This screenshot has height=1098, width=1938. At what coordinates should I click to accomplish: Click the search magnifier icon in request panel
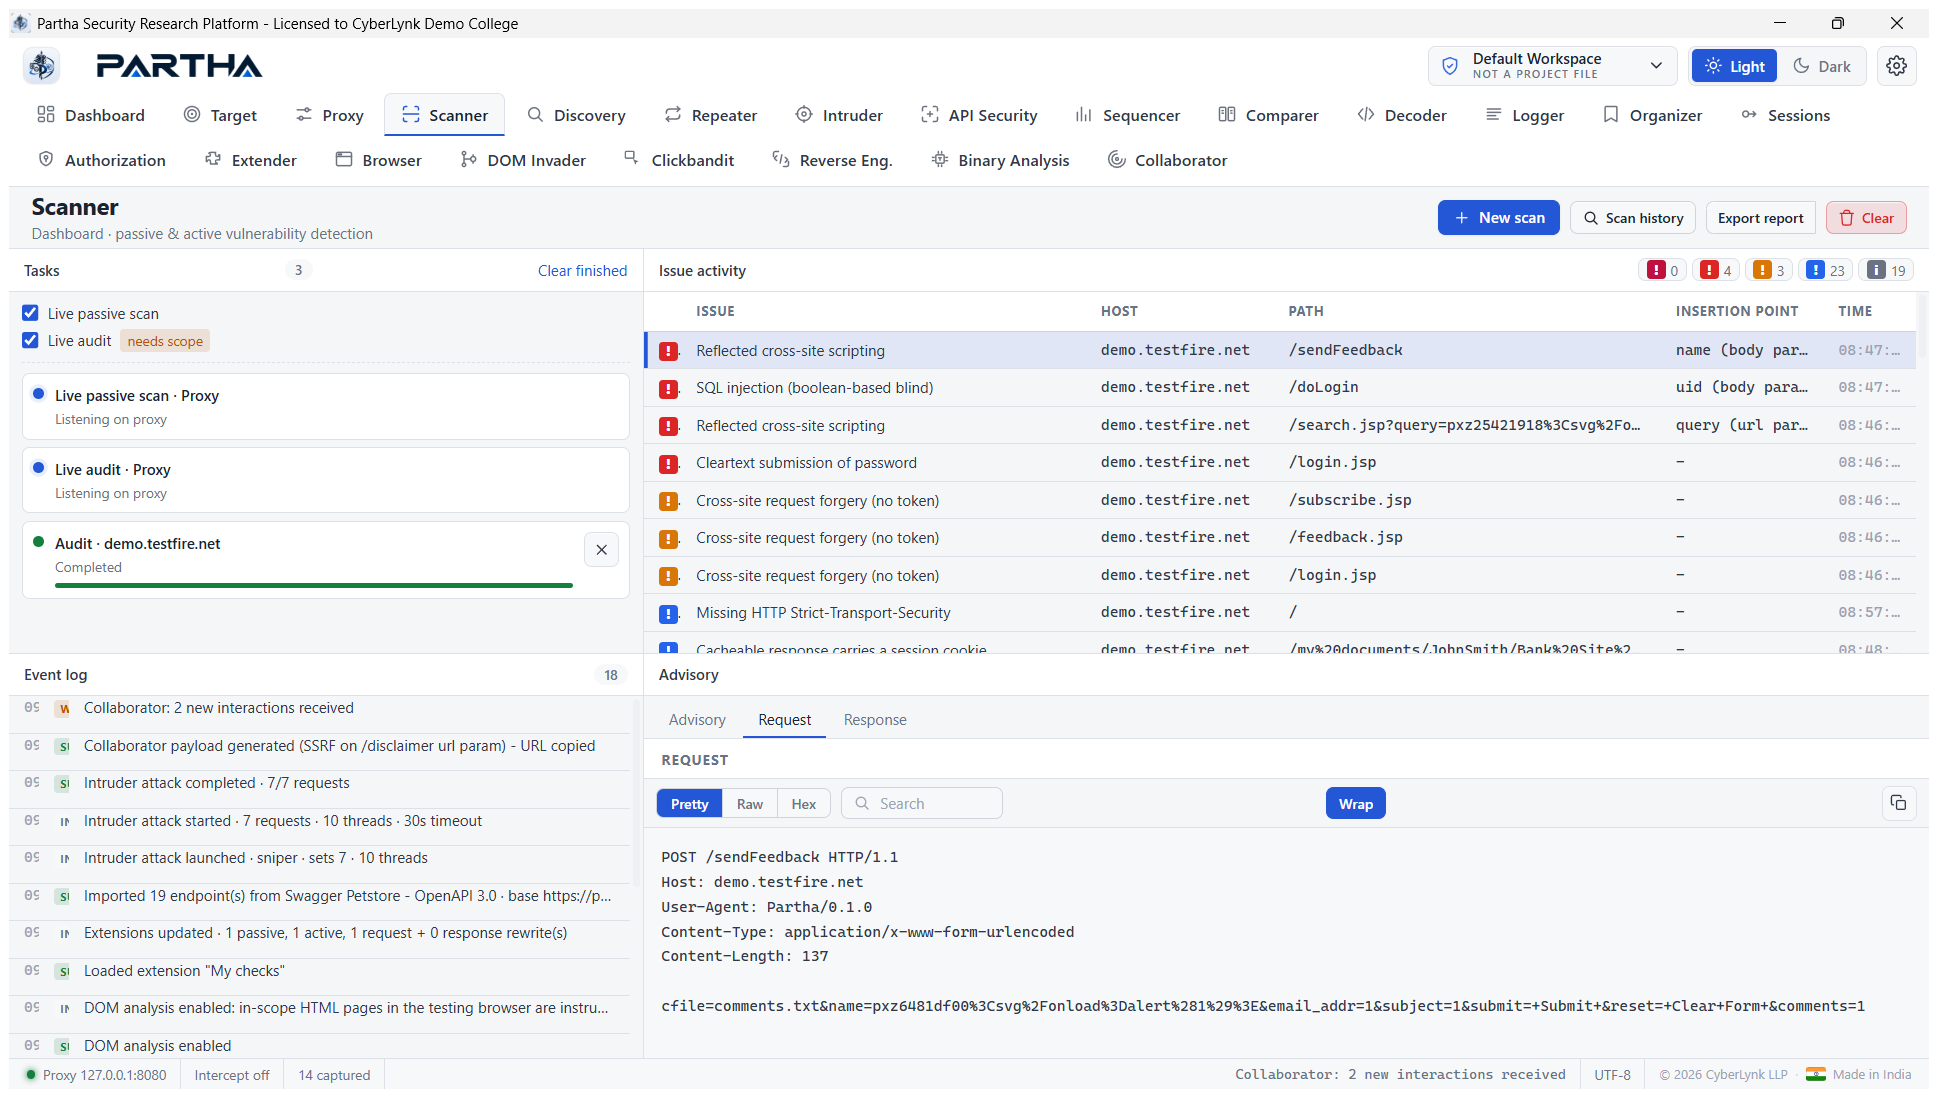[x=862, y=803]
